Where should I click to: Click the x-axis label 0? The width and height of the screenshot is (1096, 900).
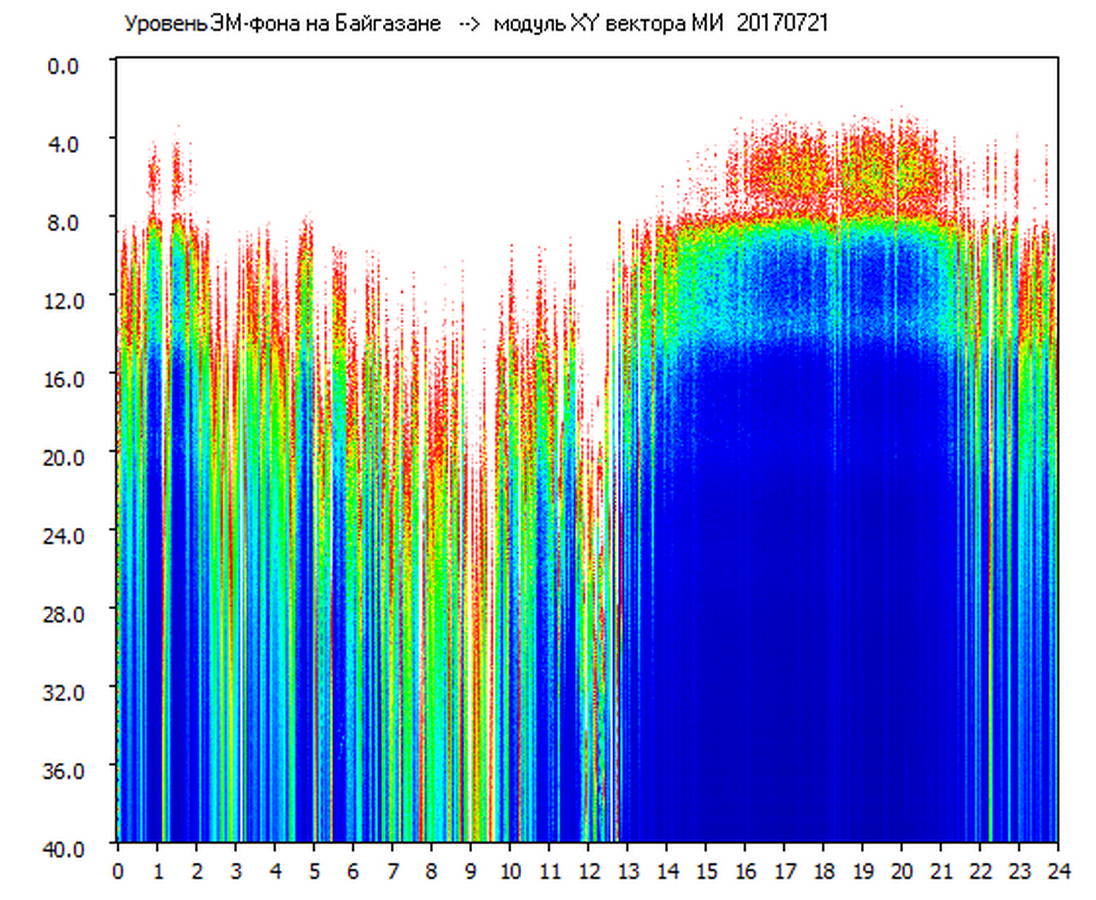(118, 871)
